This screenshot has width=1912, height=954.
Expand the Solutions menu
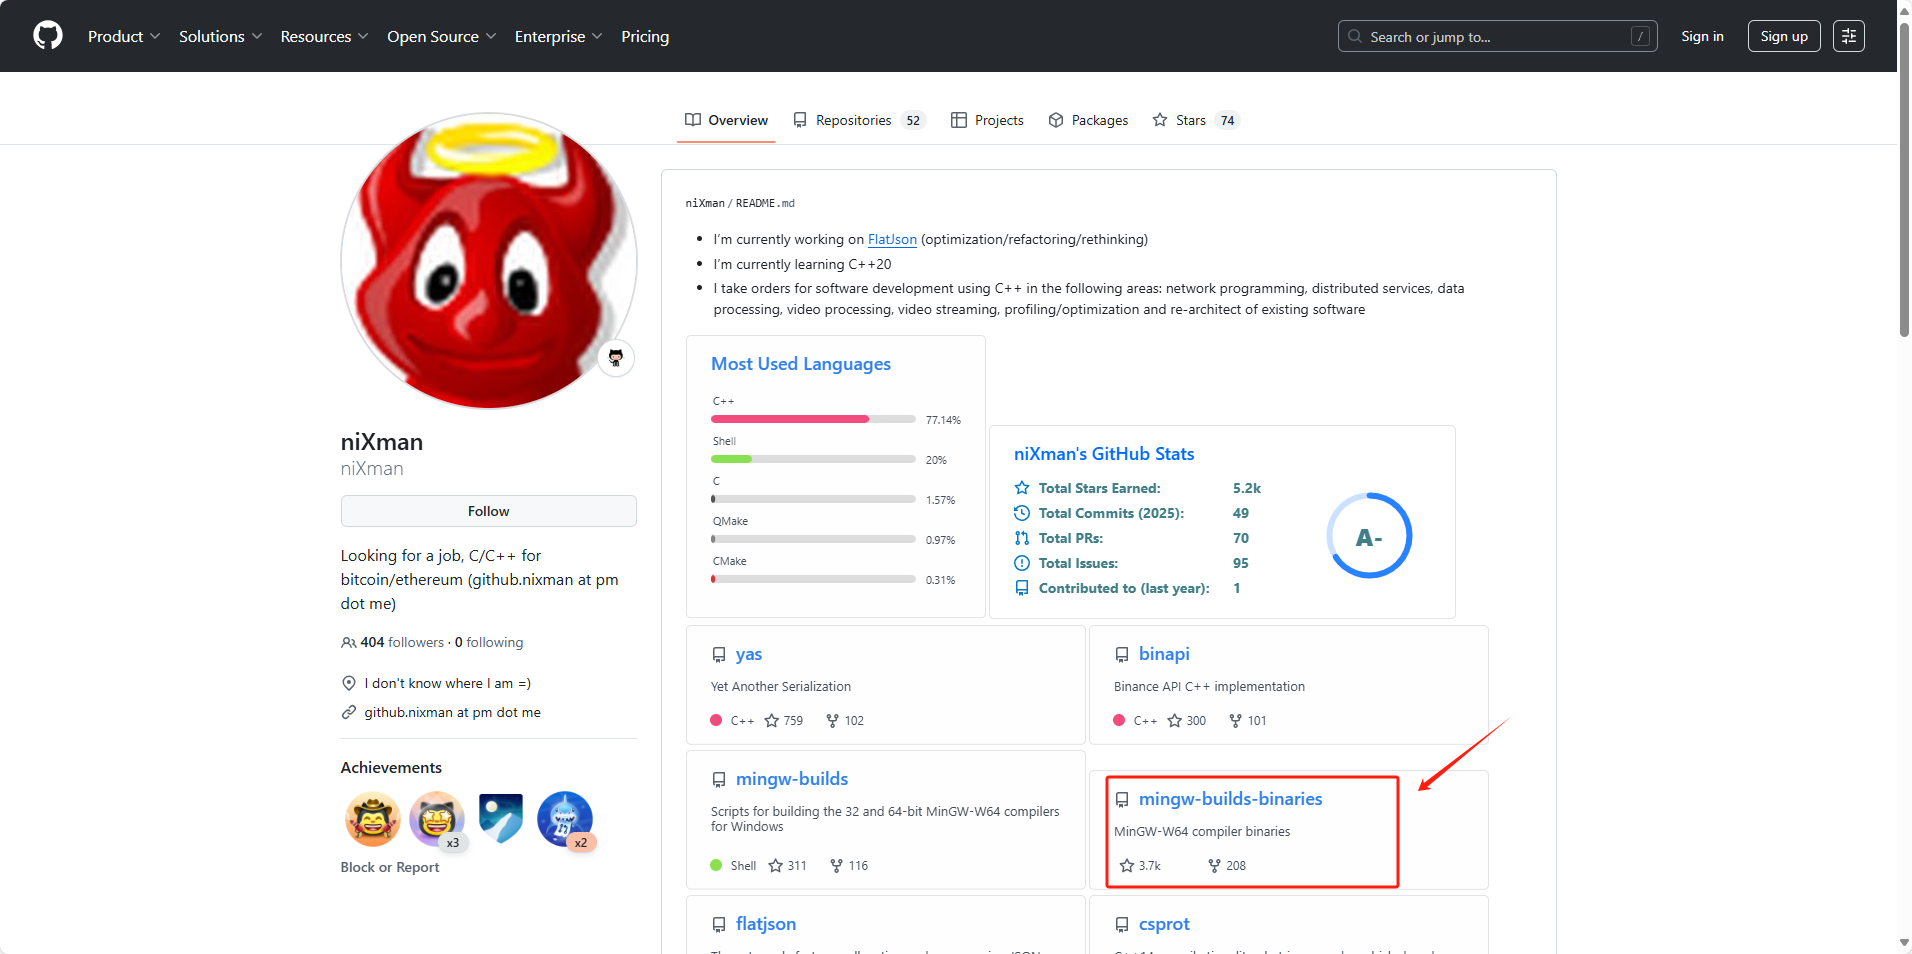point(220,36)
